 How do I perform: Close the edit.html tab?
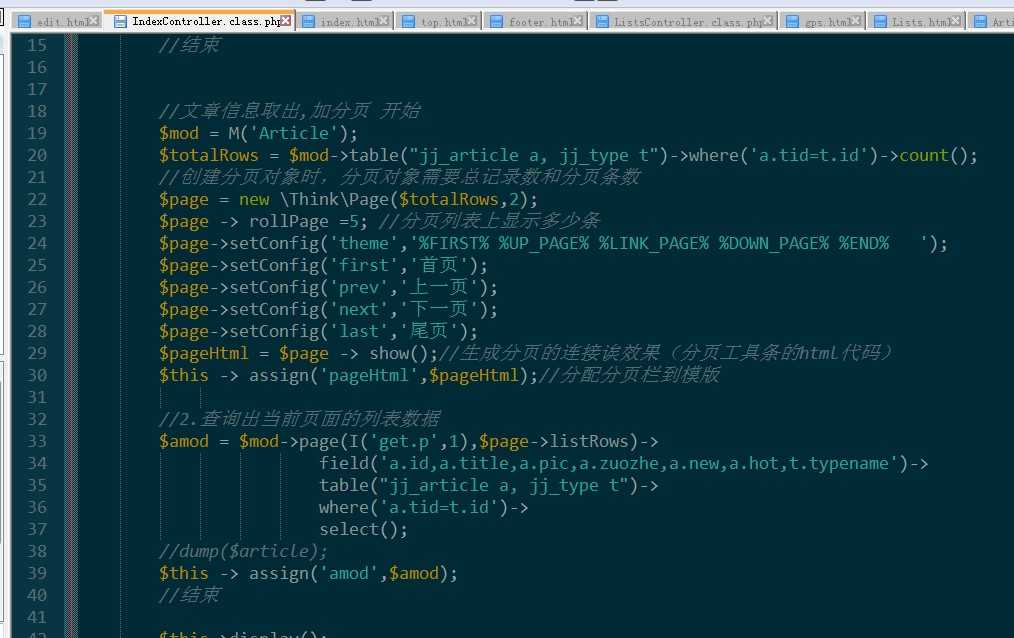point(94,21)
